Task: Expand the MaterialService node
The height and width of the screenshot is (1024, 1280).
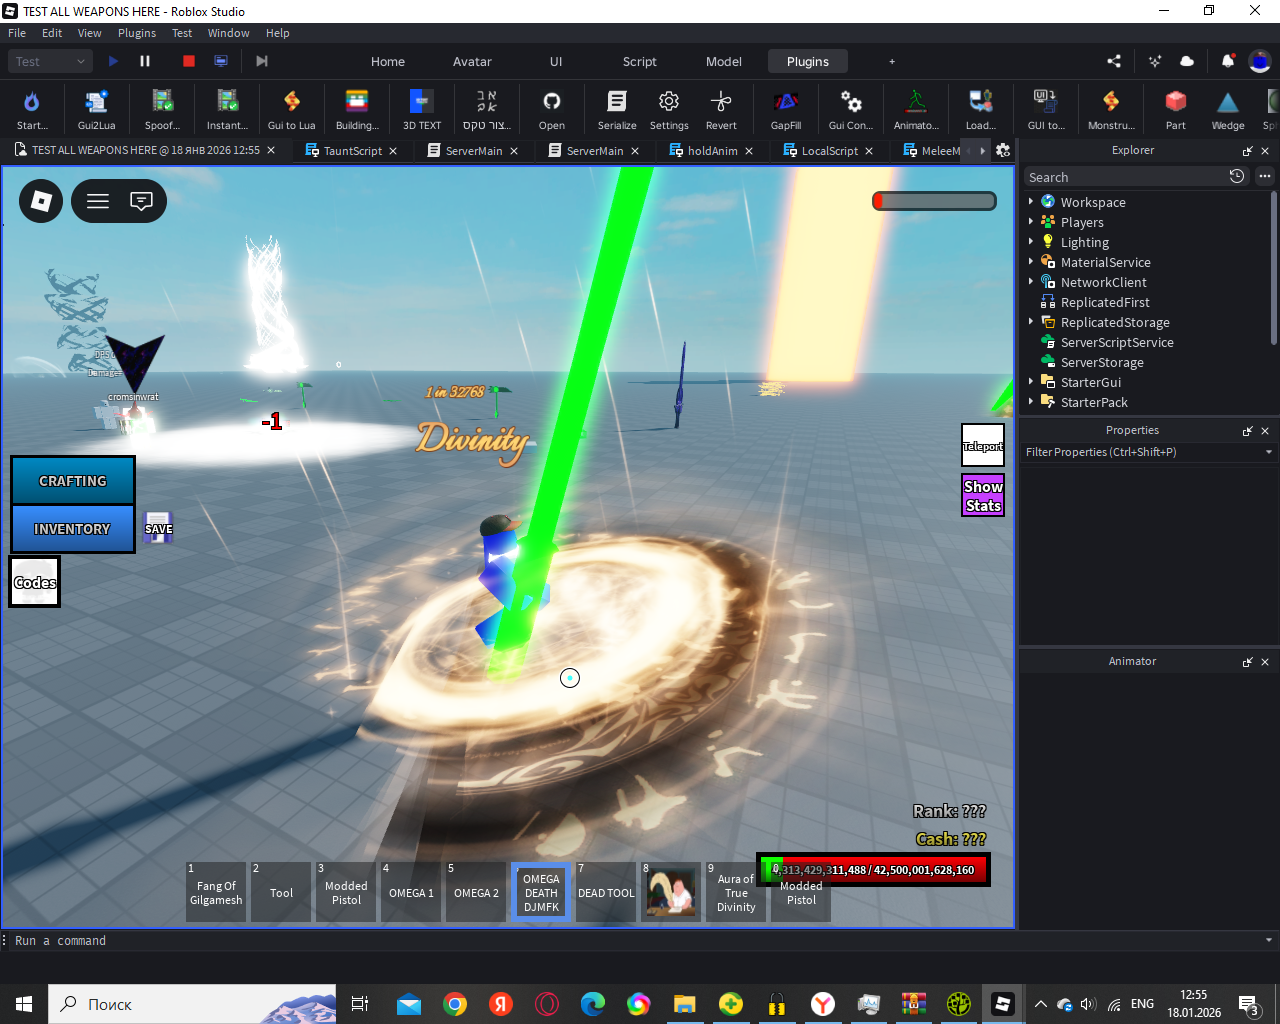Action: pos(1031,261)
